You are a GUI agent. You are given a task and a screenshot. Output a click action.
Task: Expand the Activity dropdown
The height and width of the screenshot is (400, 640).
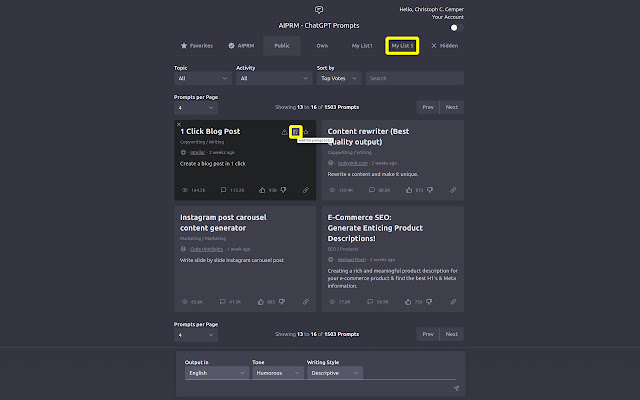pyautogui.click(x=274, y=78)
